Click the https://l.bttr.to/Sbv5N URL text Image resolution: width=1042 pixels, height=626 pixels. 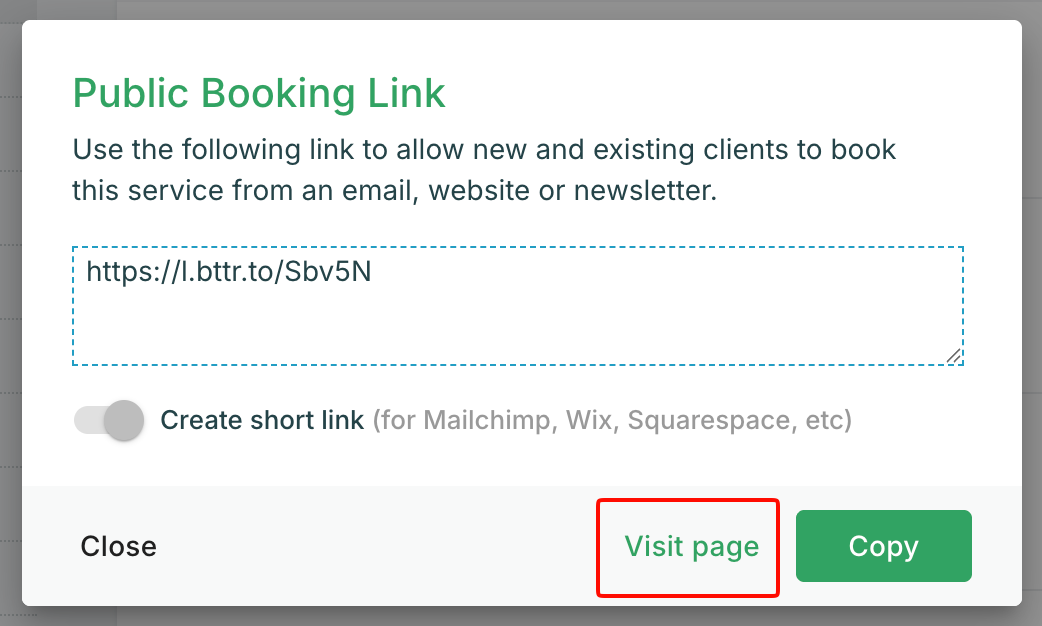[228, 271]
